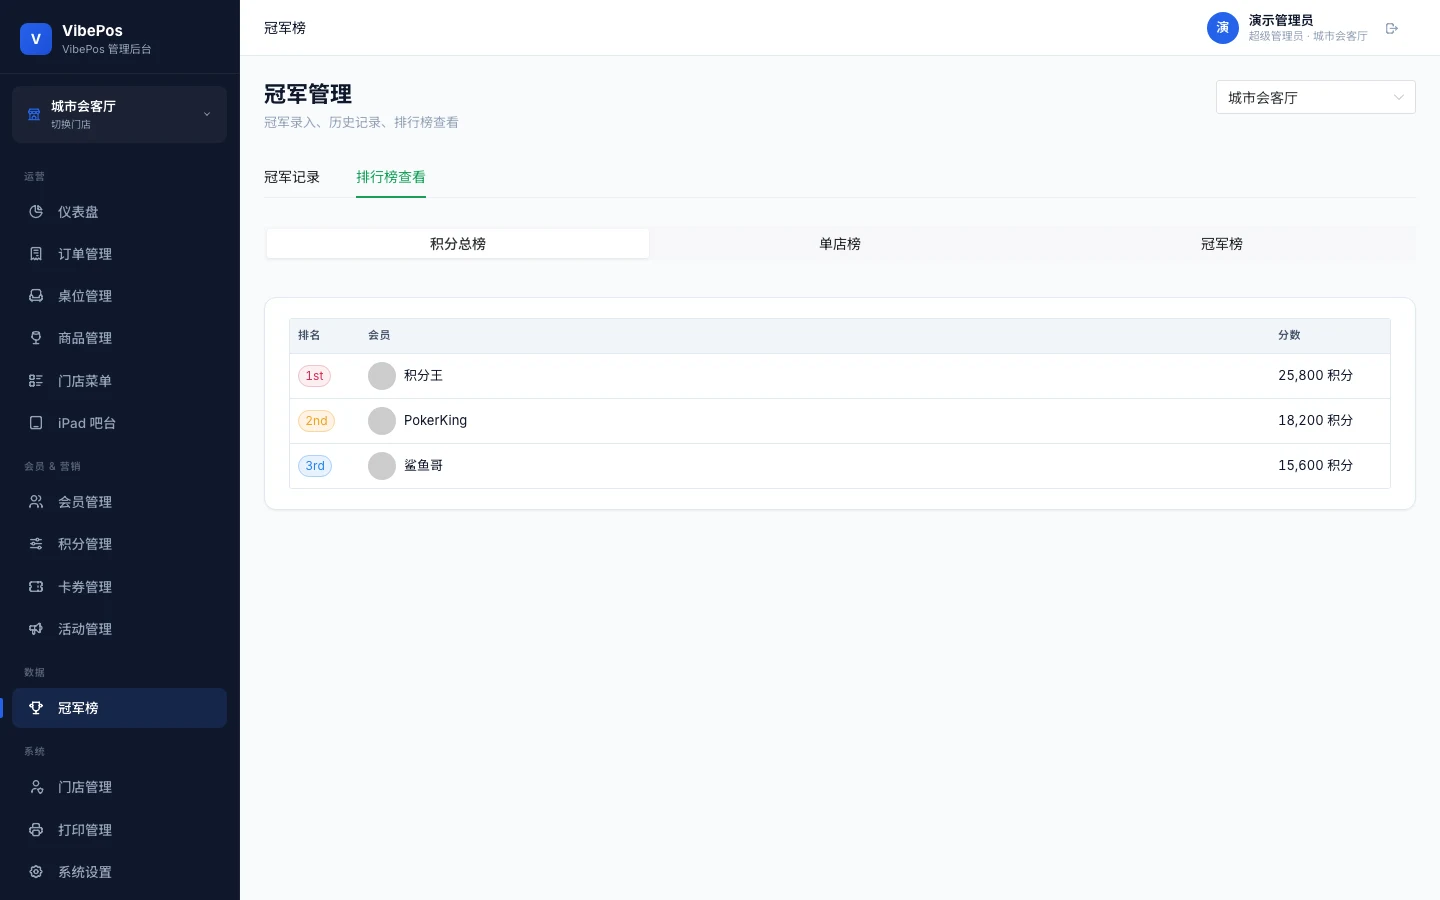1440x900 pixels.
Task: Click 超级管理员 · 城市会客厅 role text
Action: tap(1308, 36)
